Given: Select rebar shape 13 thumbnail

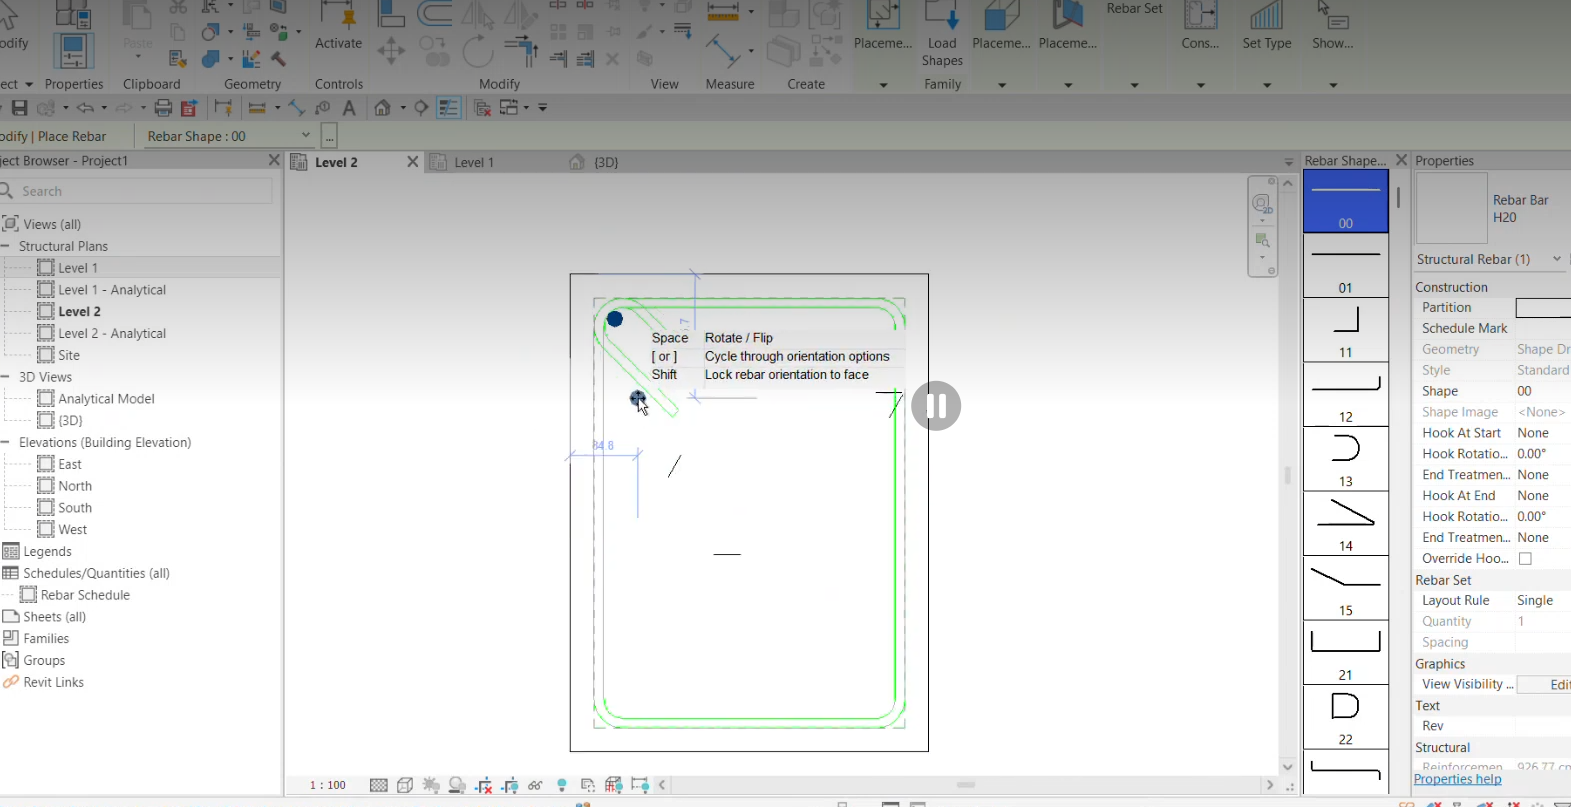Looking at the screenshot, I should 1345,459.
